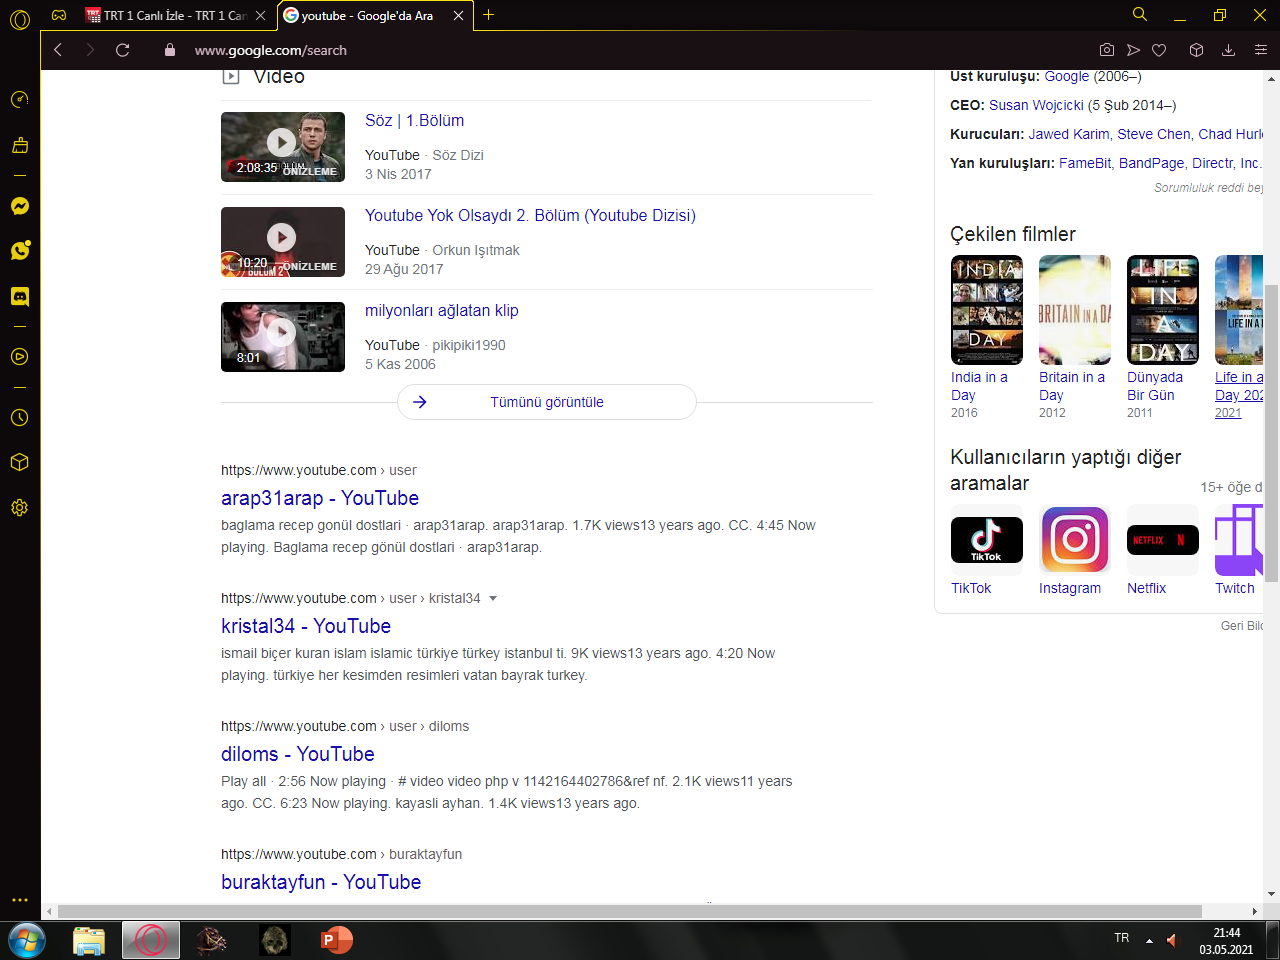1280x960 pixels.
Task: View site security lock information
Action: (x=170, y=50)
